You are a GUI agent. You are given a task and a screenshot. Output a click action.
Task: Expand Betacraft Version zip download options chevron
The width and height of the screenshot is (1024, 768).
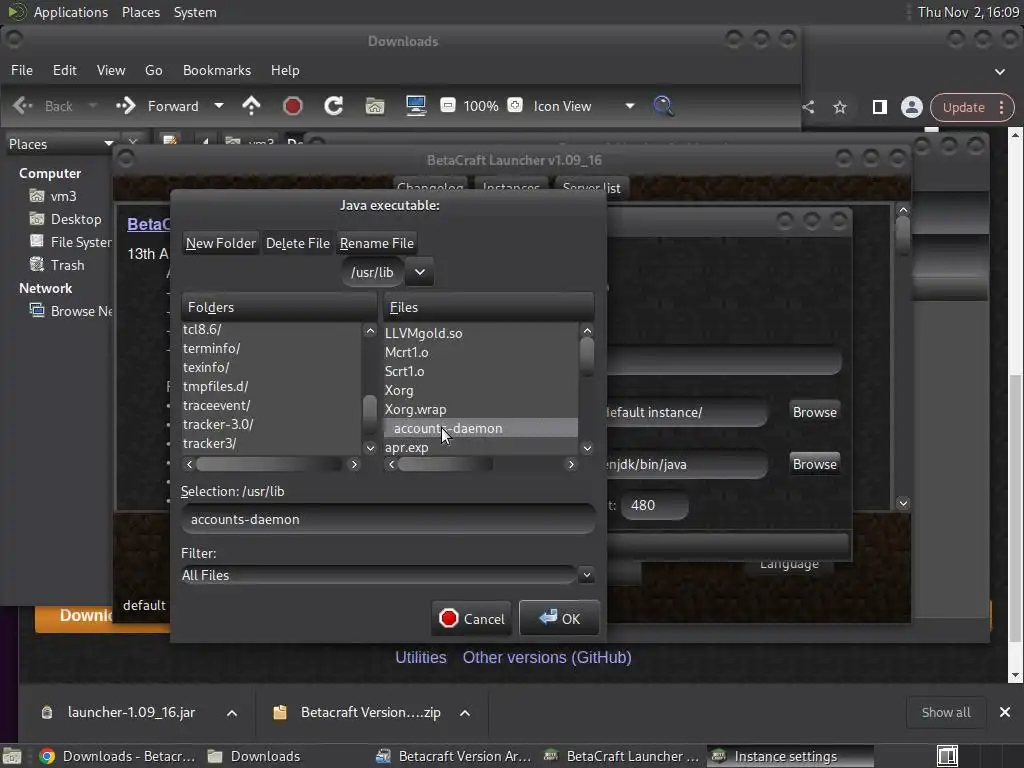465,713
